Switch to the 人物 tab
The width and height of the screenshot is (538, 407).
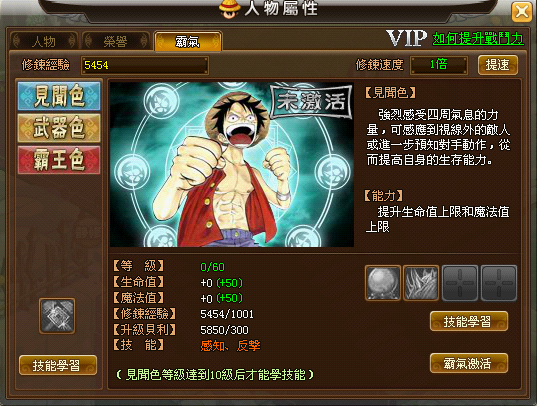44,41
